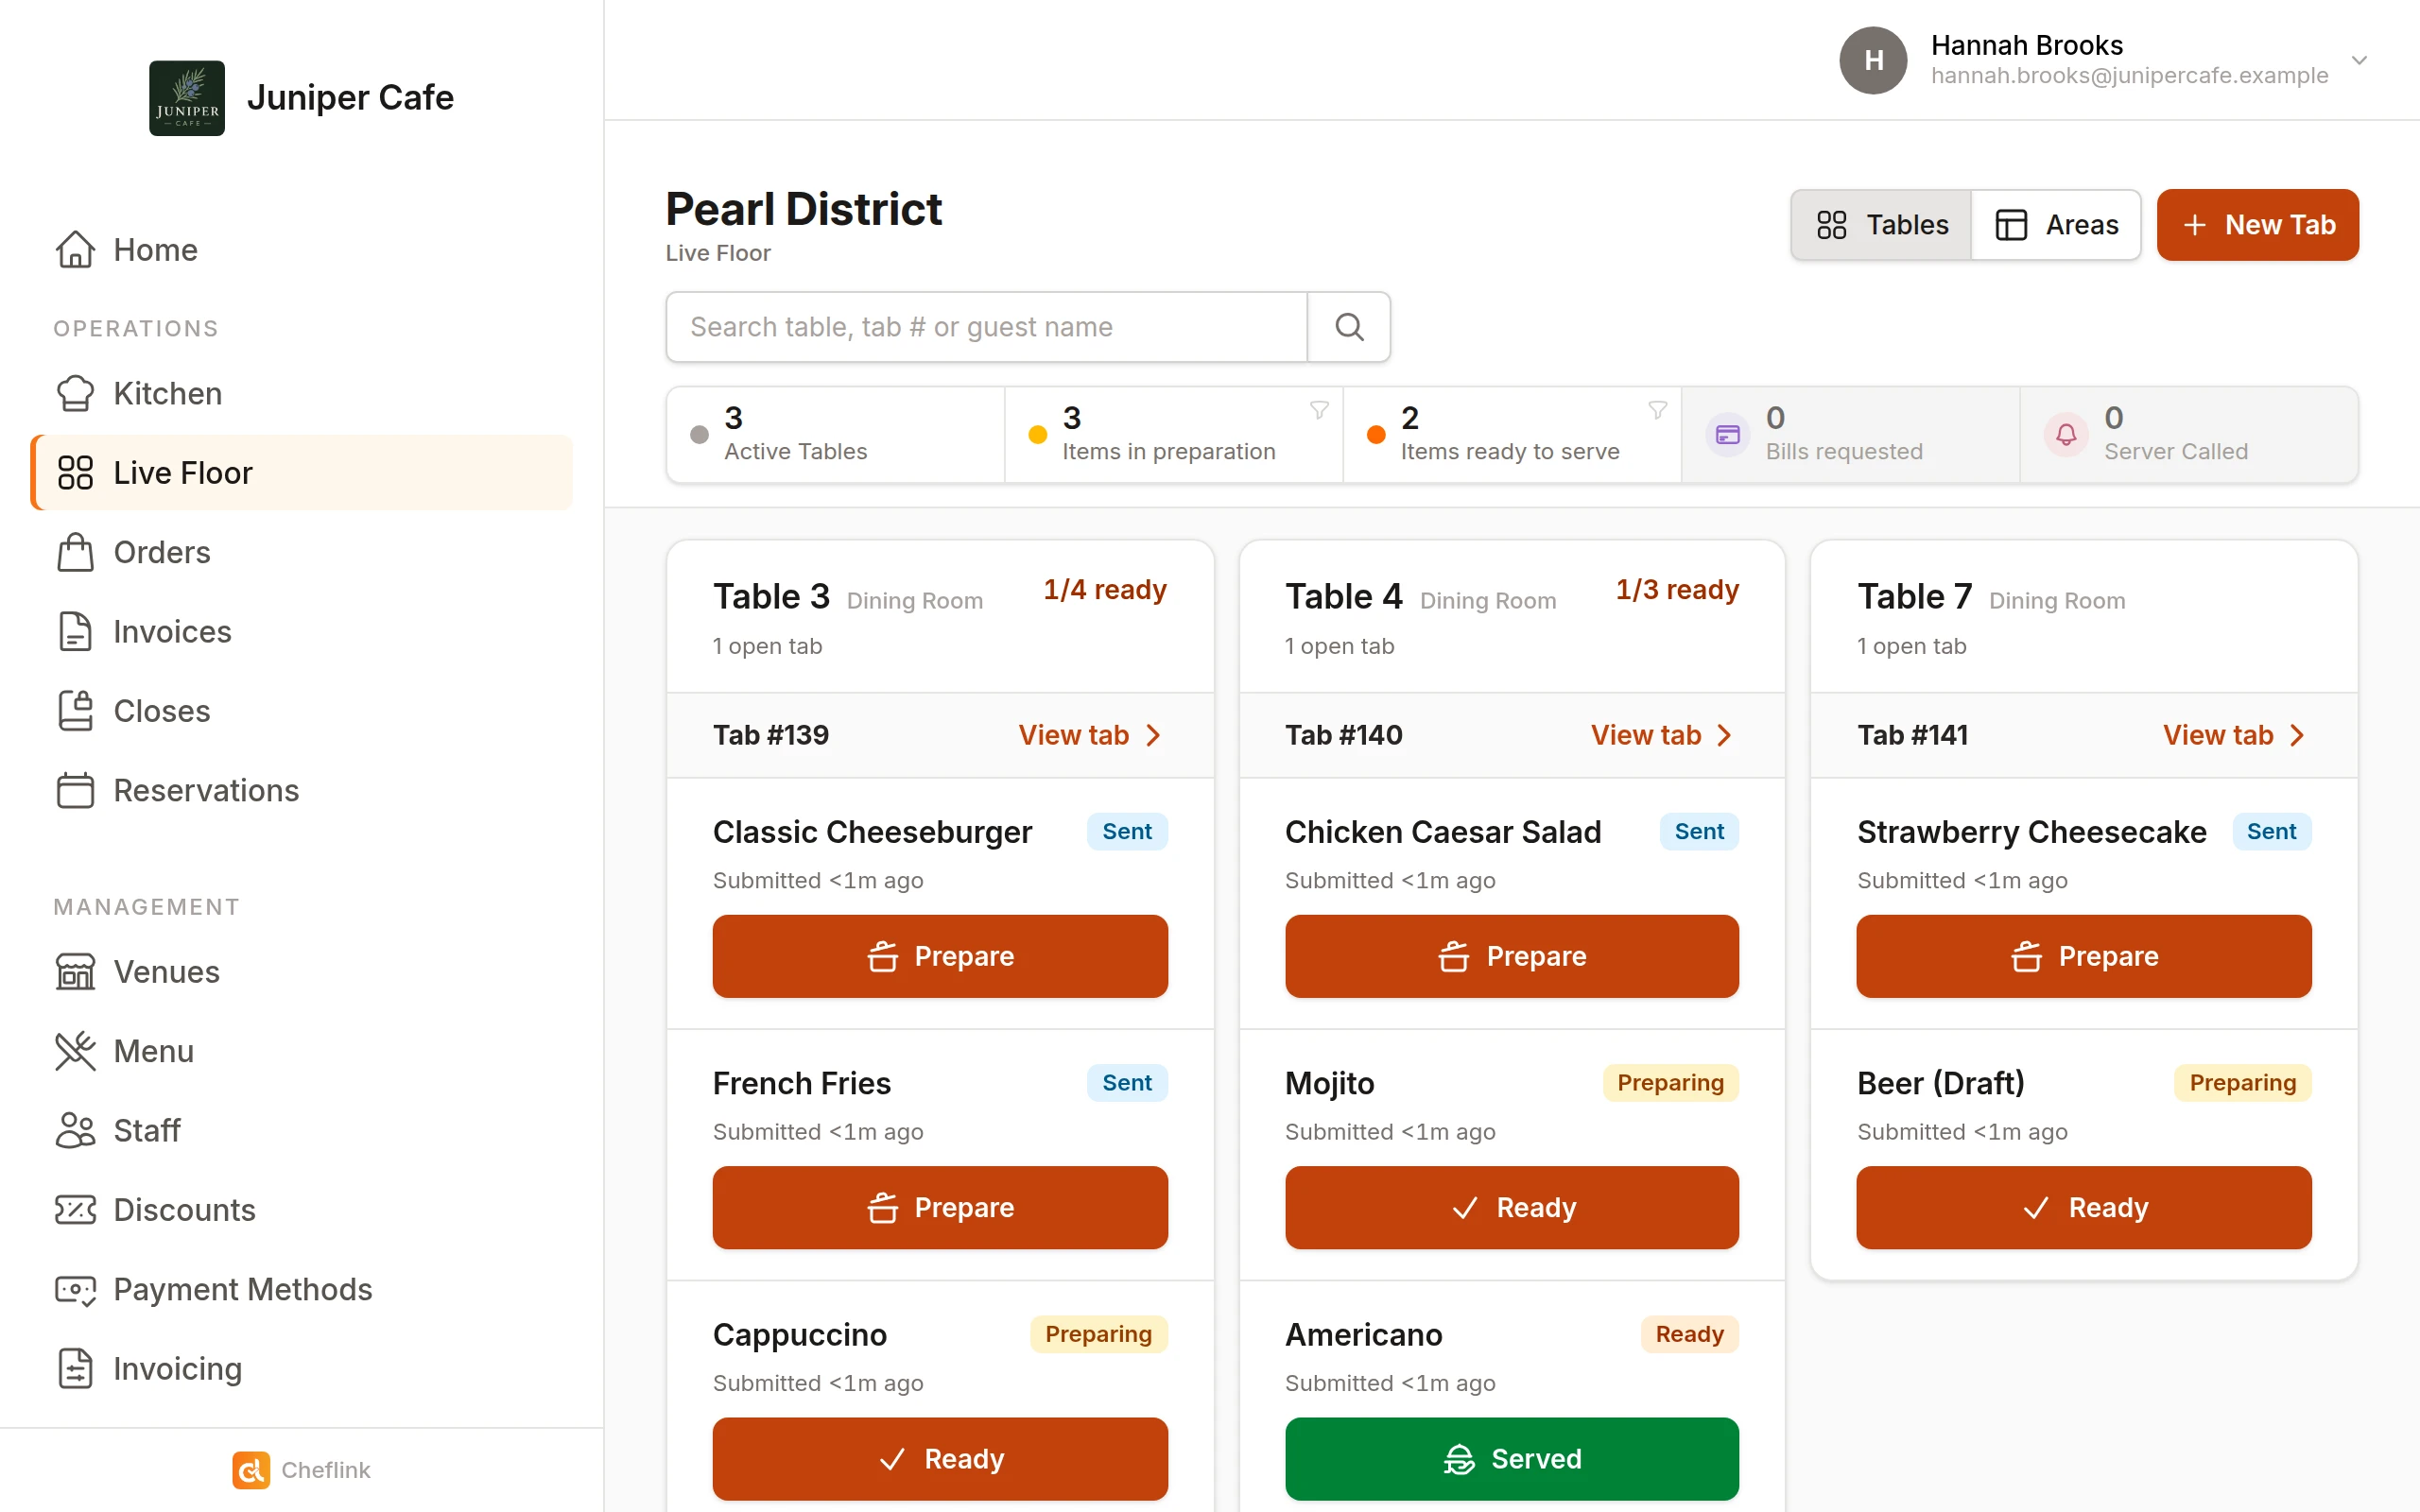Filter by Items in preparation funnel icon
Image resolution: width=2420 pixels, height=1512 pixels.
tap(1319, 410)
